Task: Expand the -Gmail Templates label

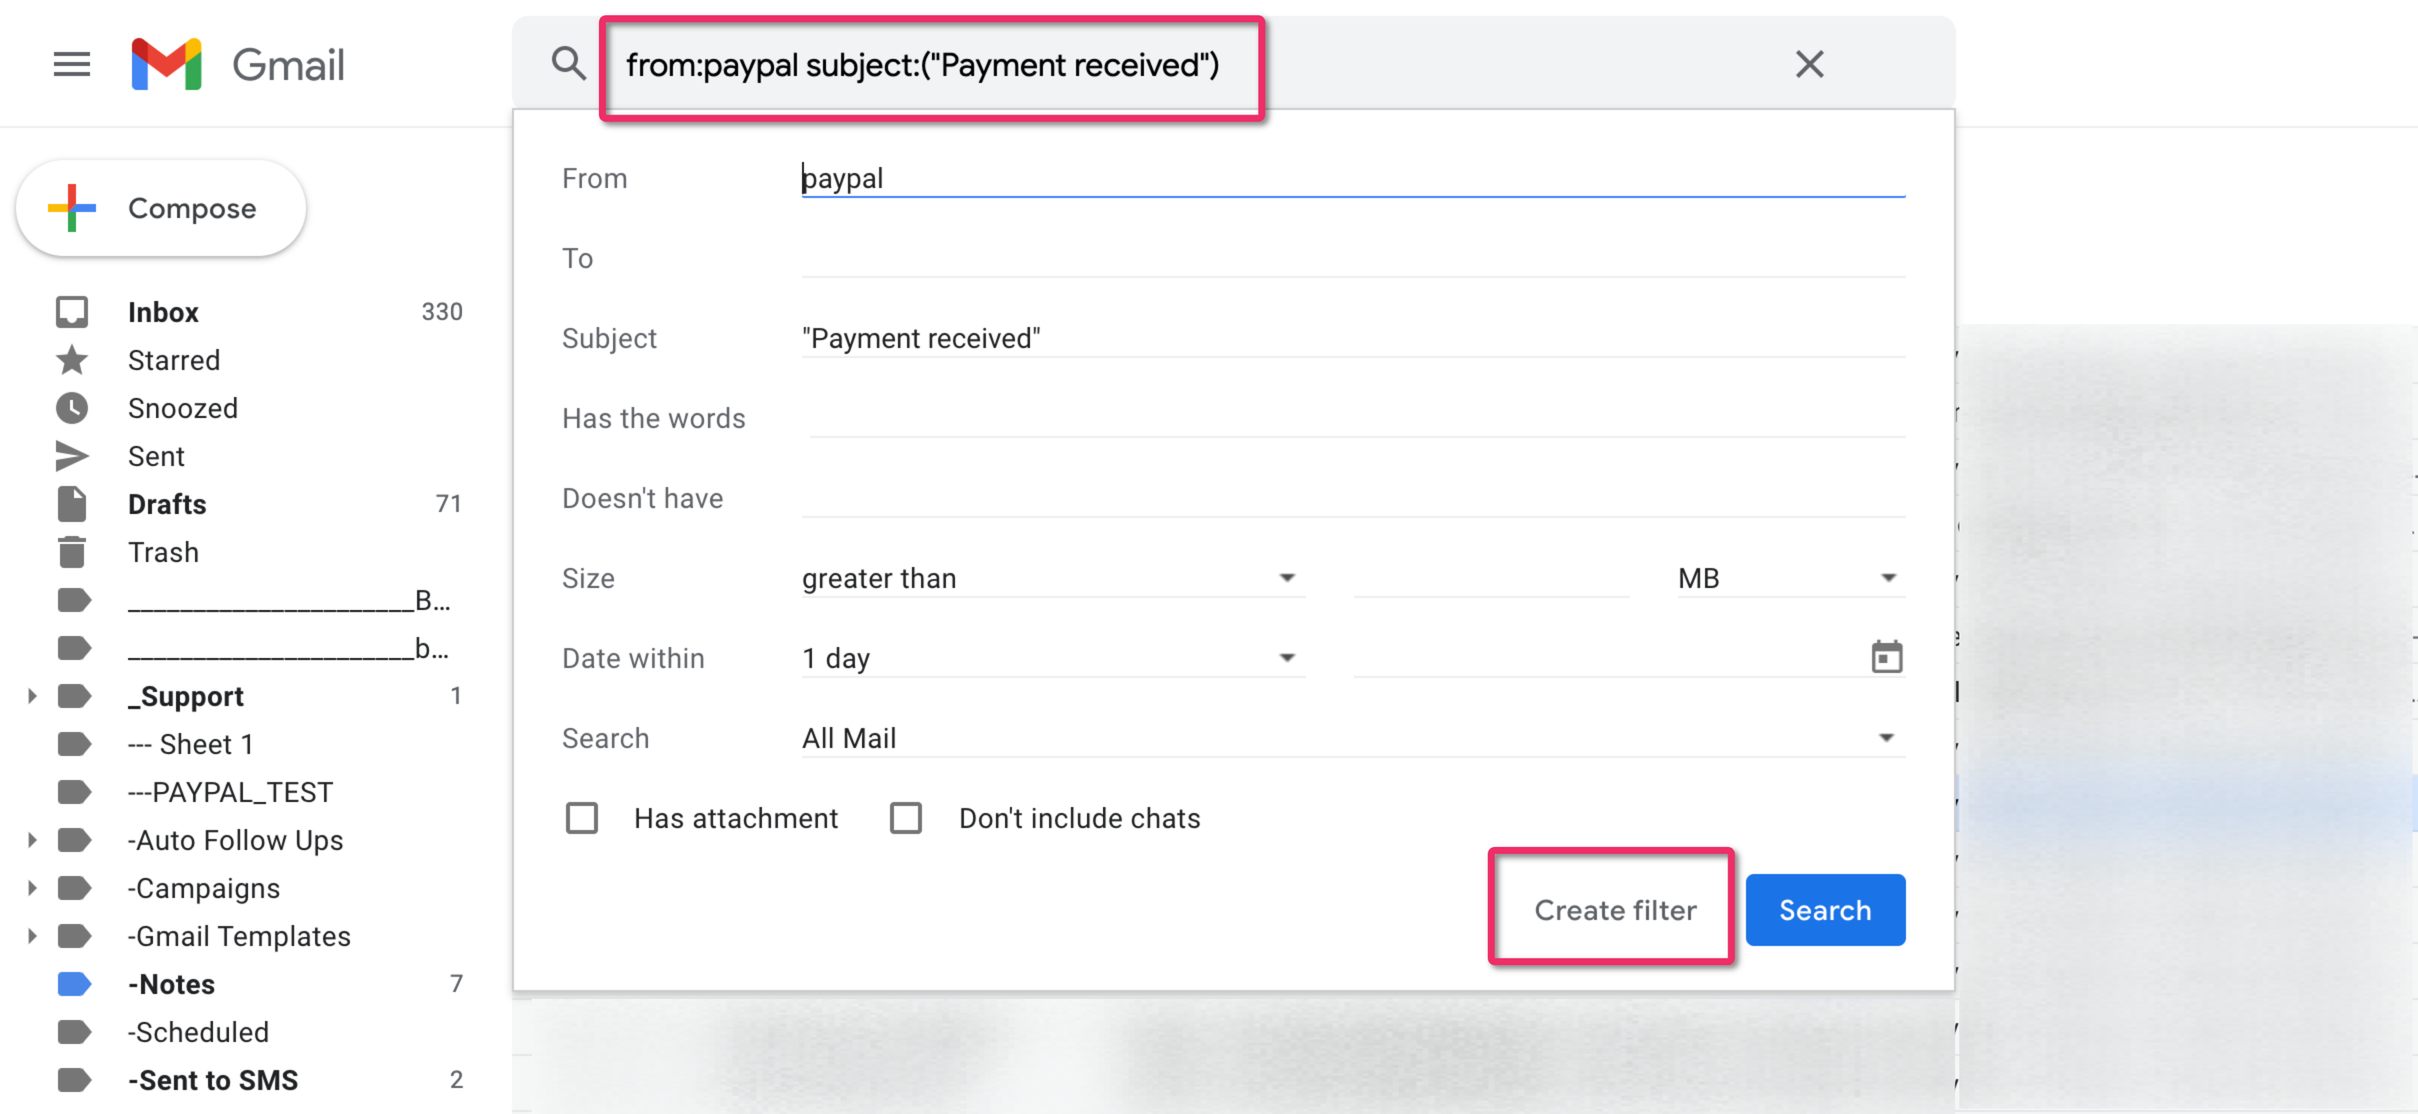Action: [x=31, y=936]
